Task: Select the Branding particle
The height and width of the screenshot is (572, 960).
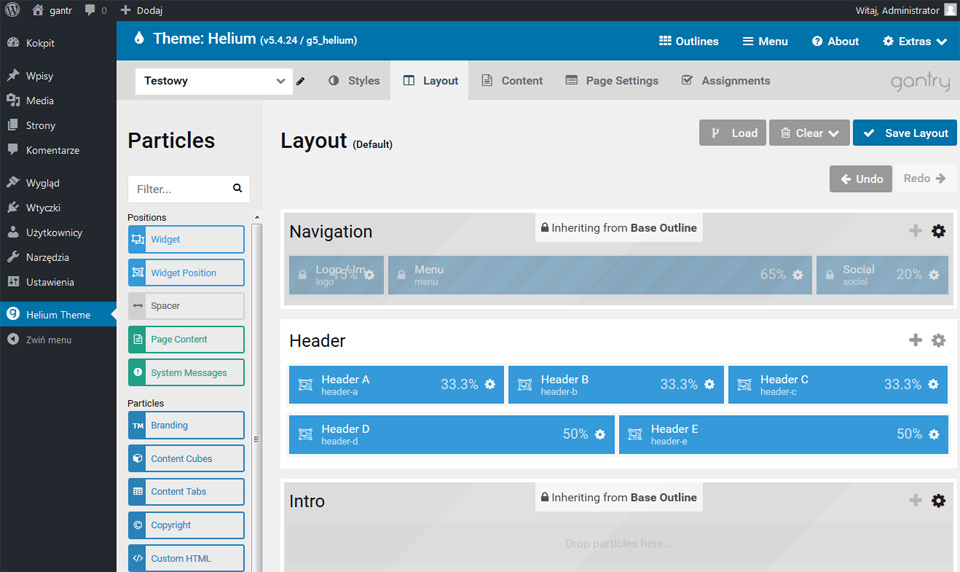Action: 186,425
